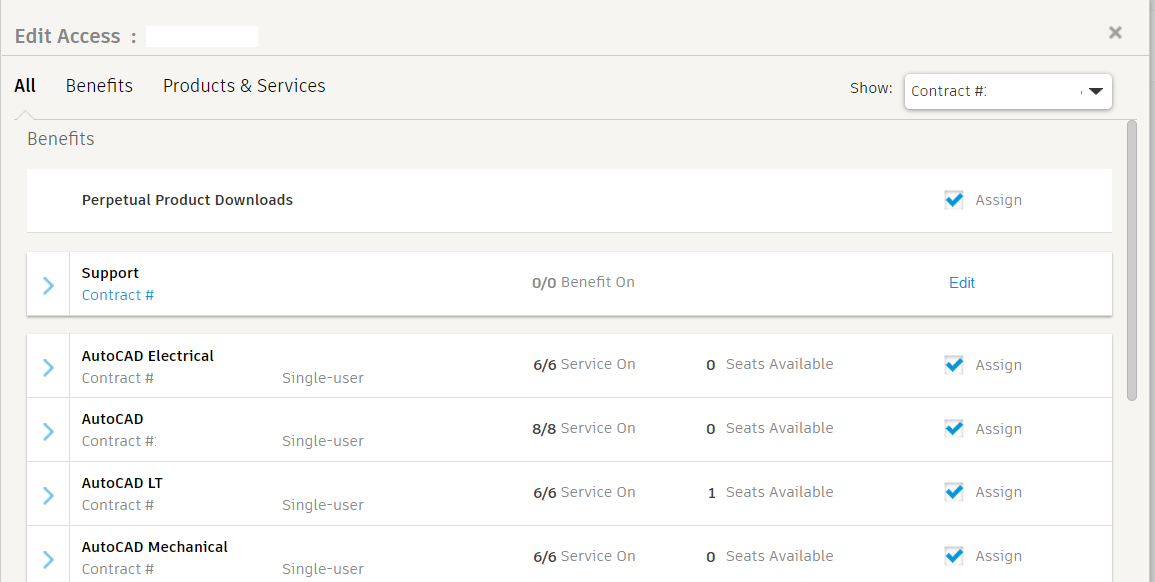The width and height of the screenshot is (1155, 582).
Task: Expand the Support benefit row
Action: click(48, 285)
